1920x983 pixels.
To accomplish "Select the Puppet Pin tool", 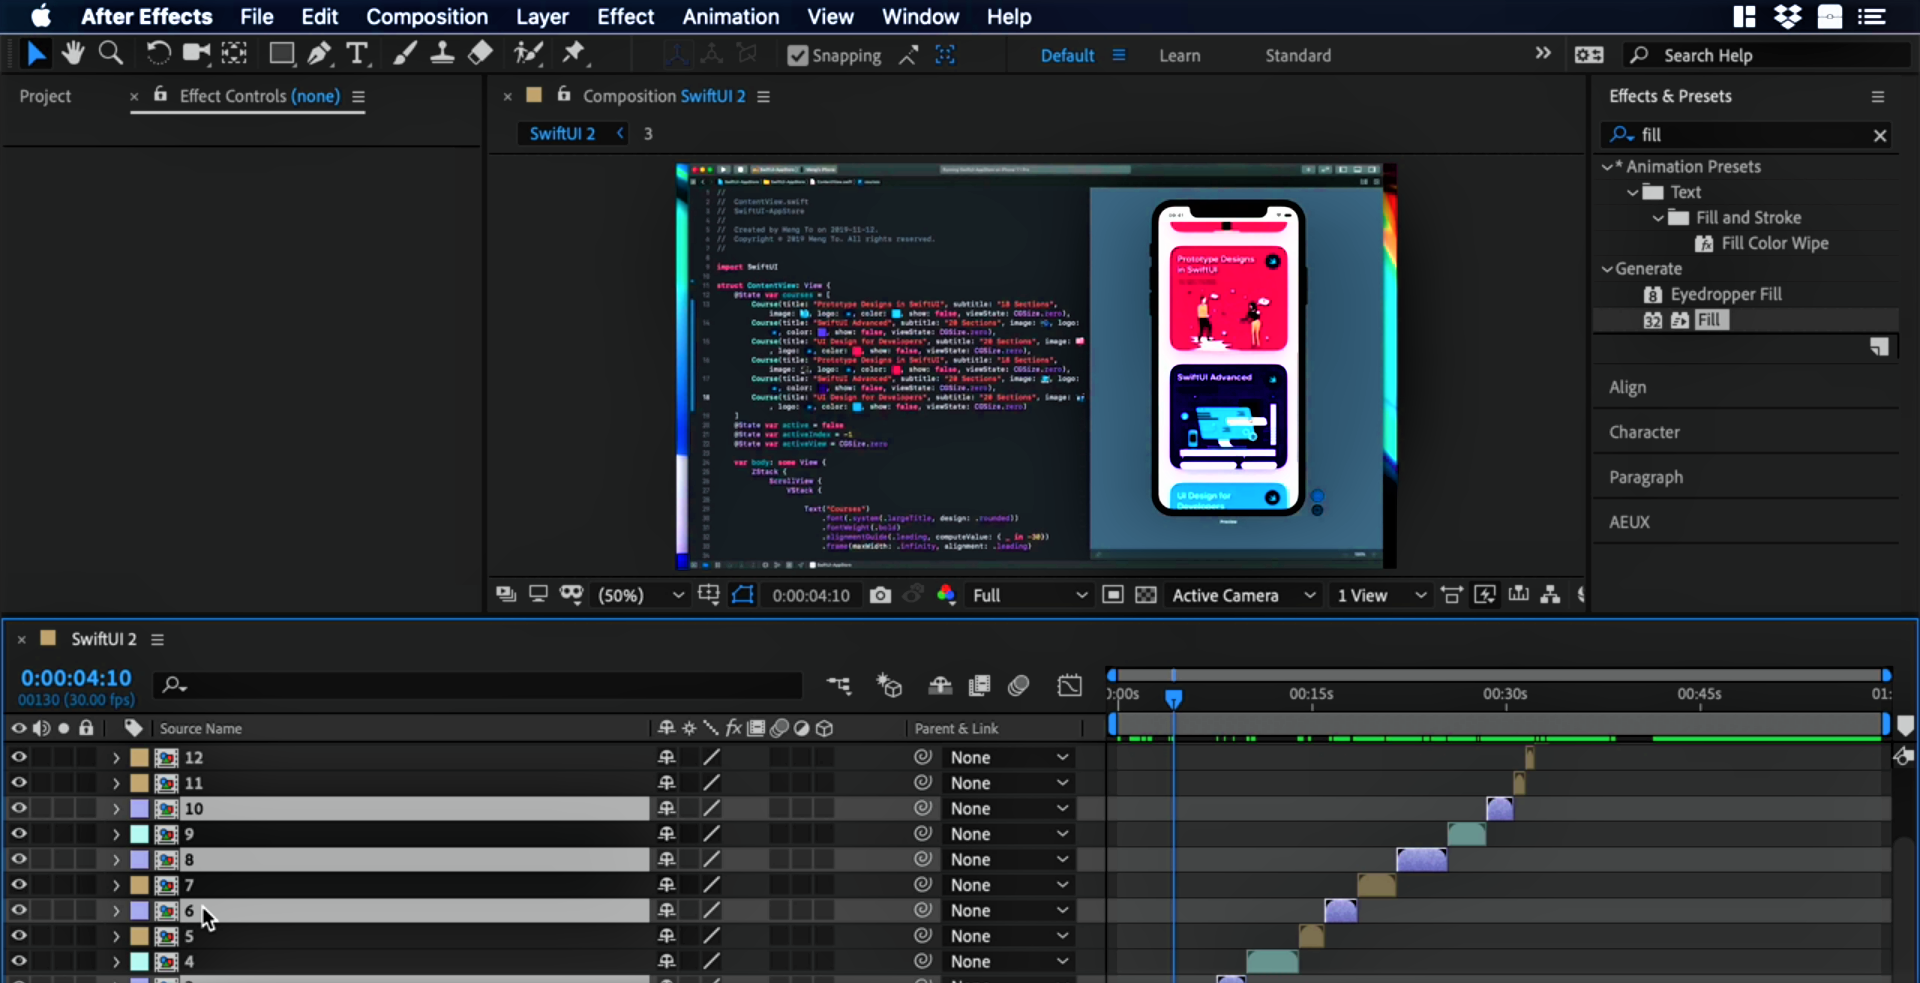I will point(574,53).
